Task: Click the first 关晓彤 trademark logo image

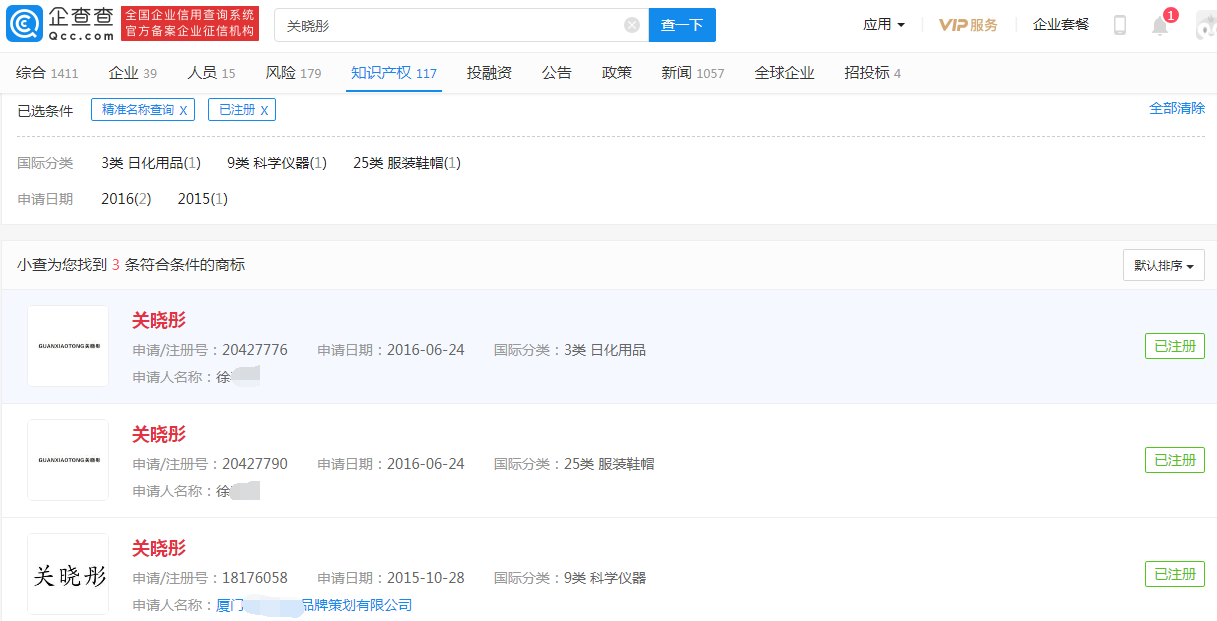Action: pyautogui.click(x=67, y=345)
